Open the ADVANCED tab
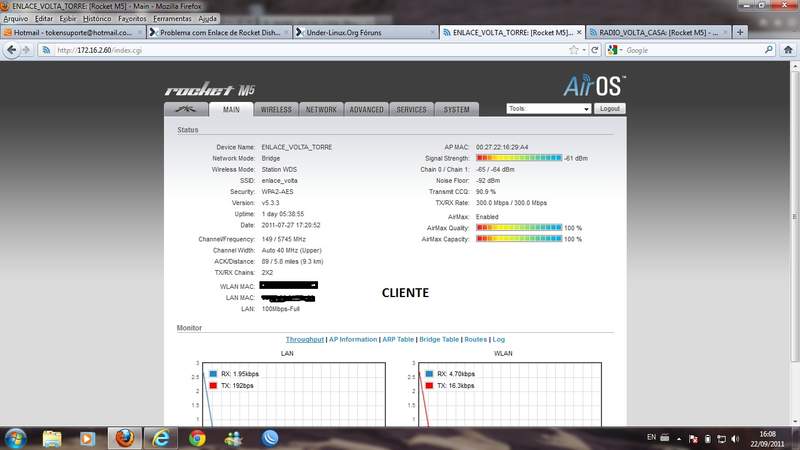The image size is (800, 450). [x=366, y=109]
